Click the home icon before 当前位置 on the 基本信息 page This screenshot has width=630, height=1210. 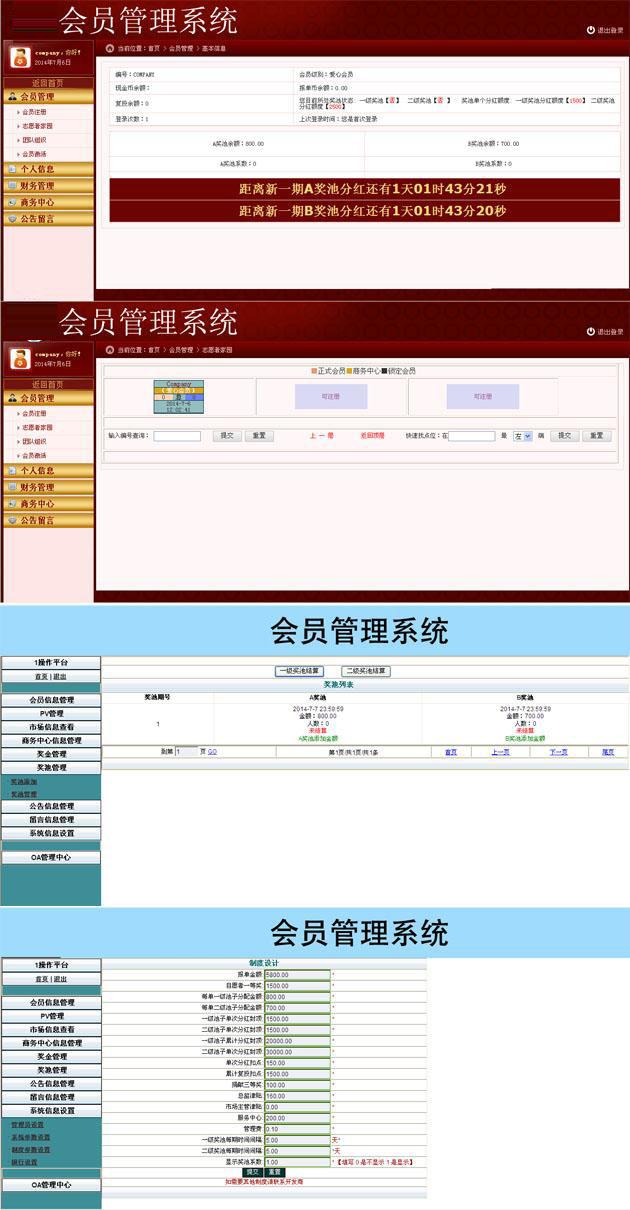pyautogui.click(x=110, y=47)
